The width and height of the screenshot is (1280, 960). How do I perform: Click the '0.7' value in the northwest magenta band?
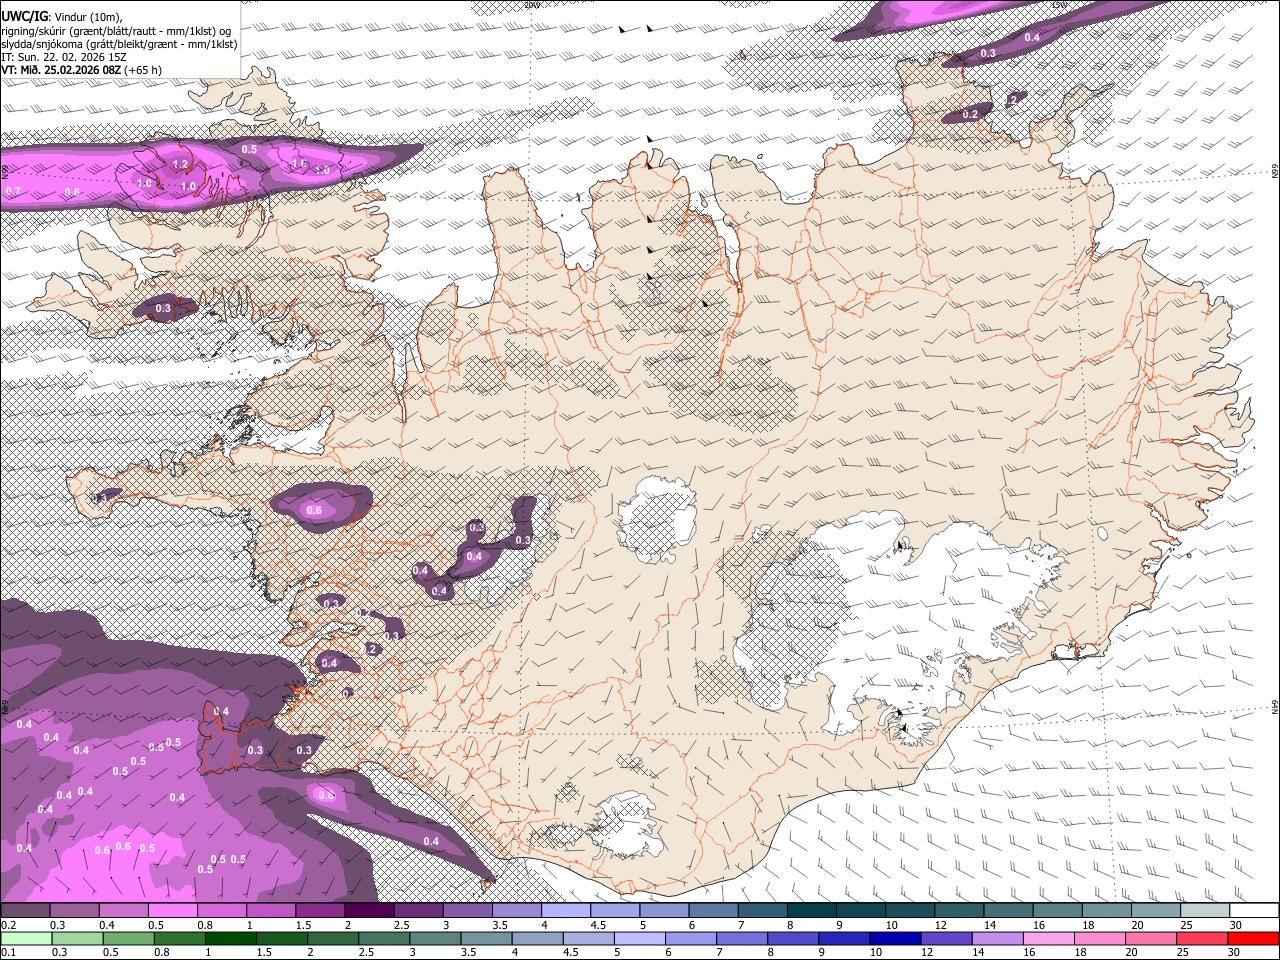(x=14, y=191)
